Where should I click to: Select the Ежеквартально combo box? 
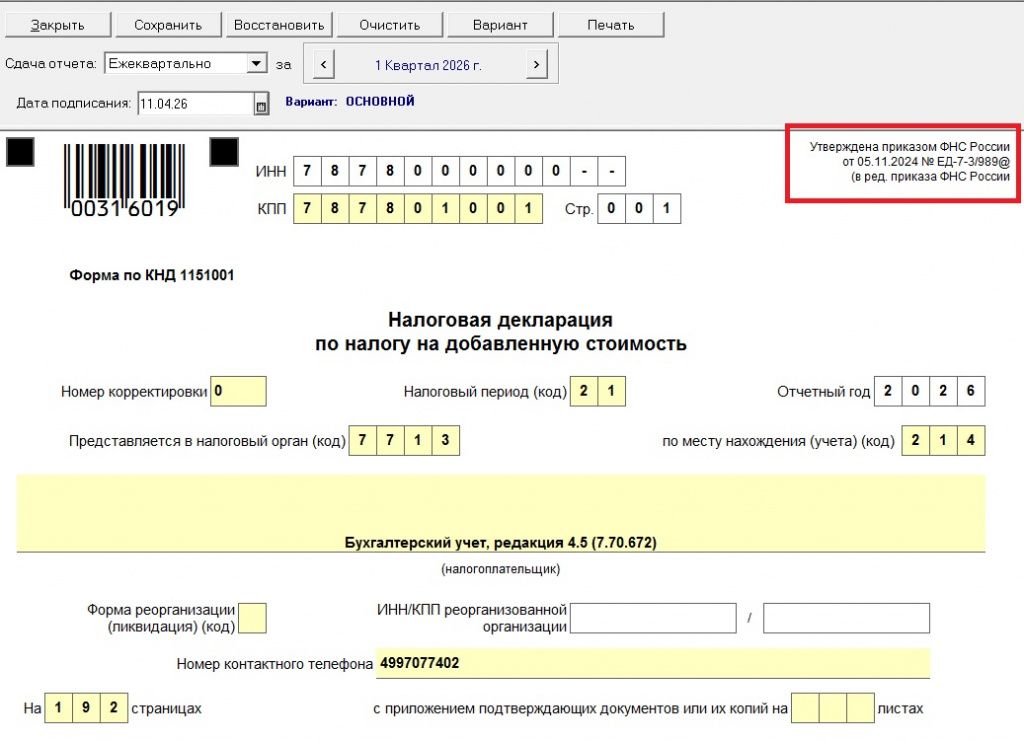[x=186, y=63]
